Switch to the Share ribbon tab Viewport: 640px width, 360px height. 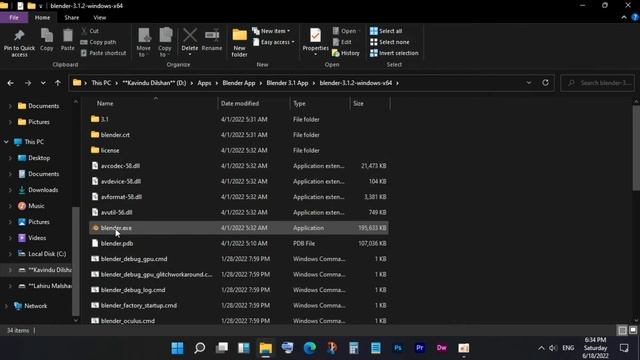[x=71, y=18]
